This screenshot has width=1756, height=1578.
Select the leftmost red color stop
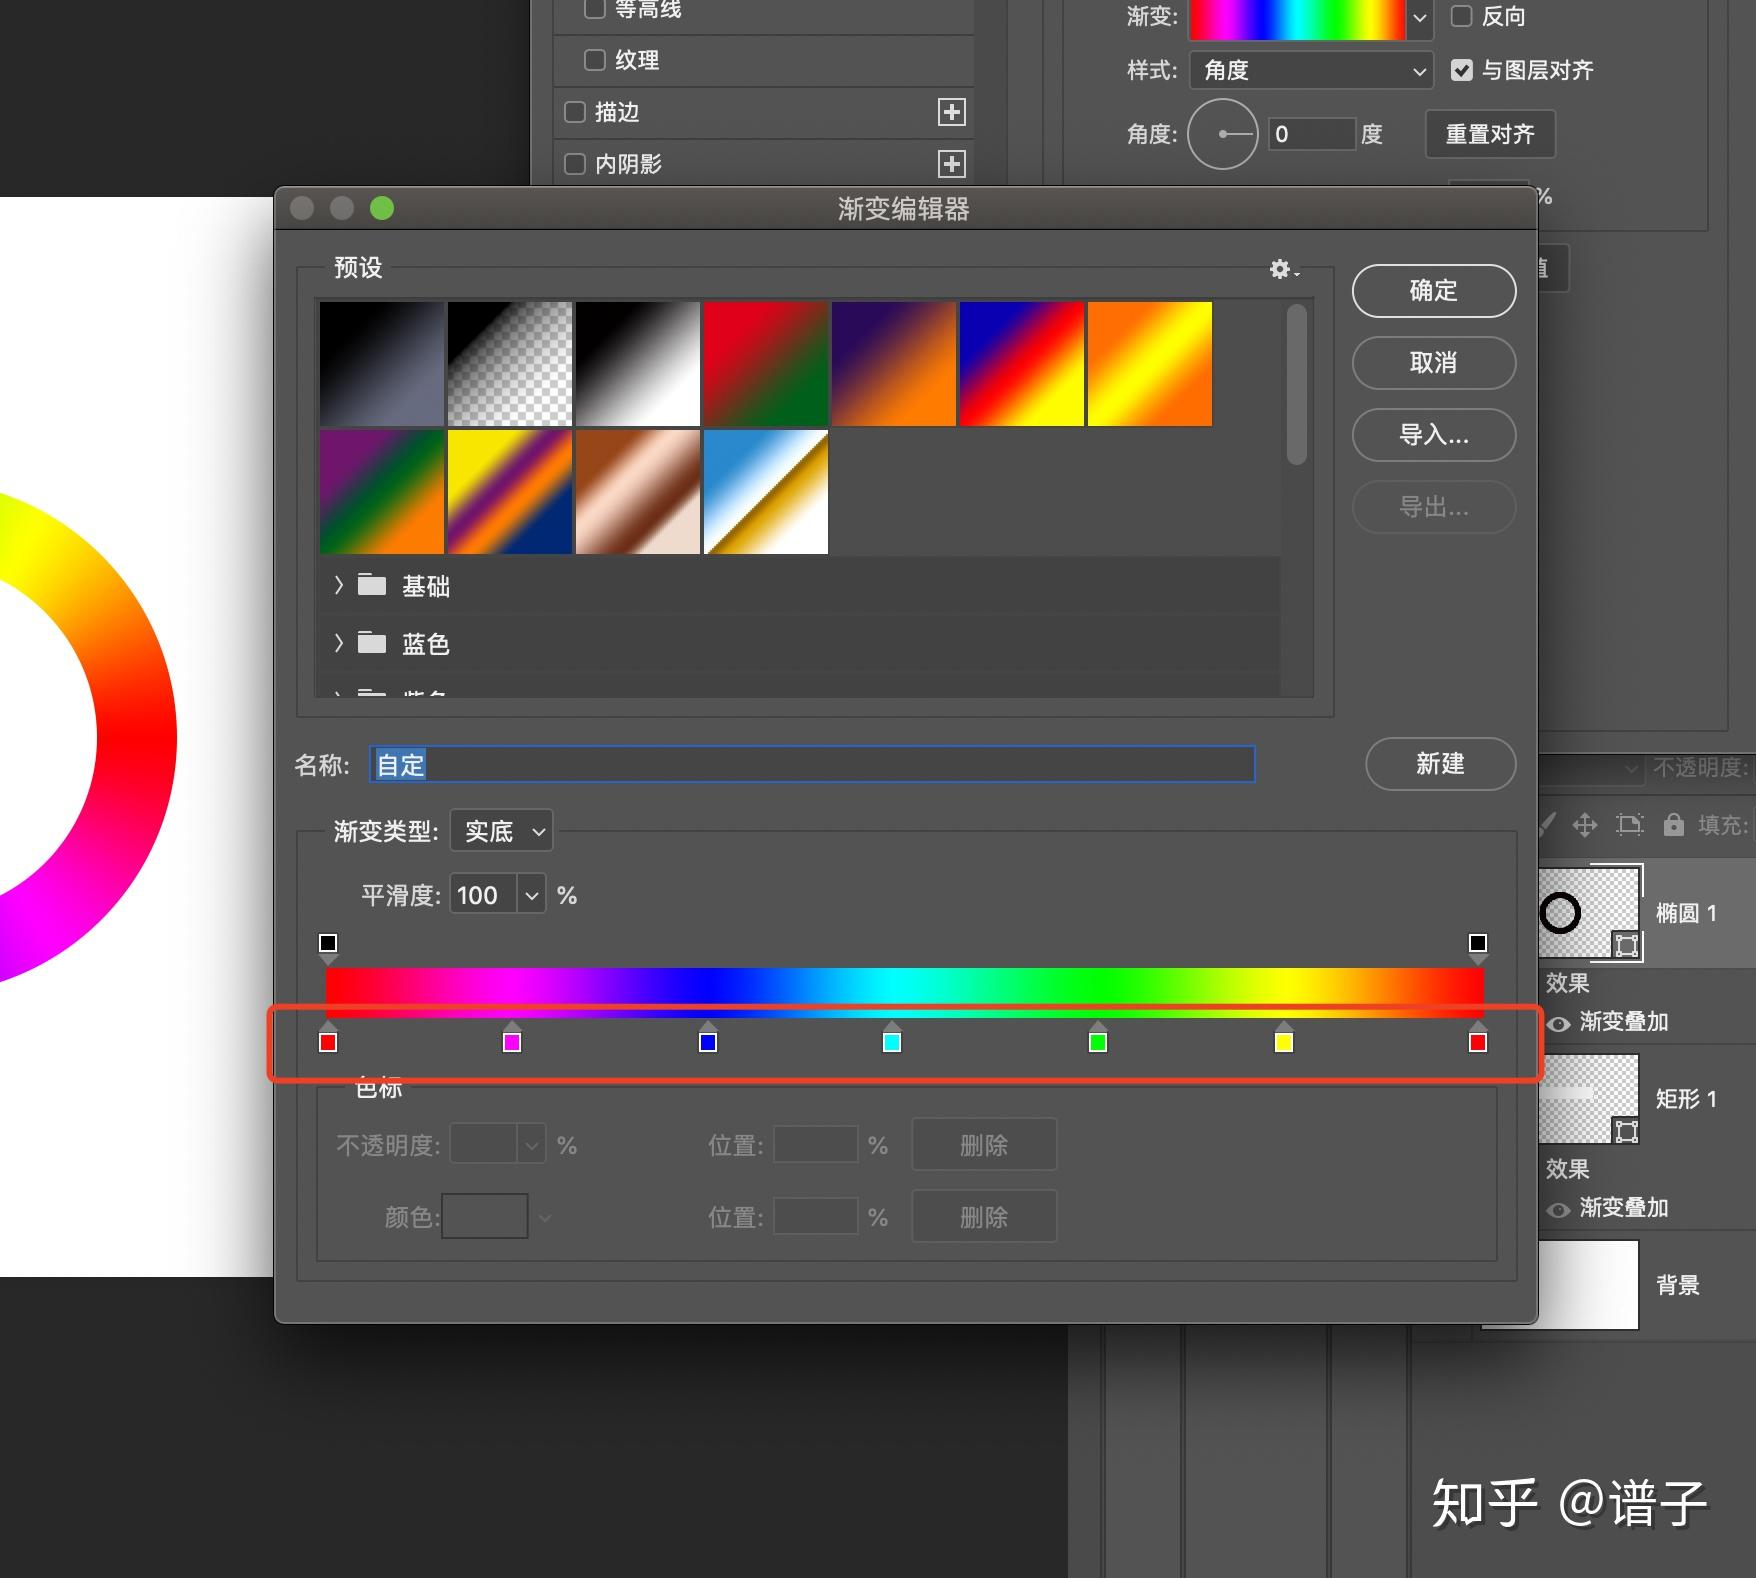coord(328,1040)
